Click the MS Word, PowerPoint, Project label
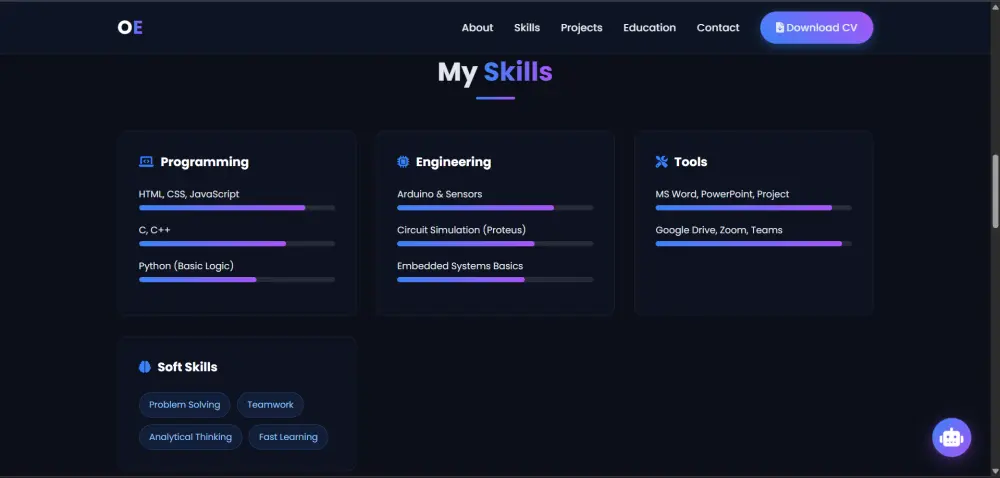1000x478 pixels. 722,194
